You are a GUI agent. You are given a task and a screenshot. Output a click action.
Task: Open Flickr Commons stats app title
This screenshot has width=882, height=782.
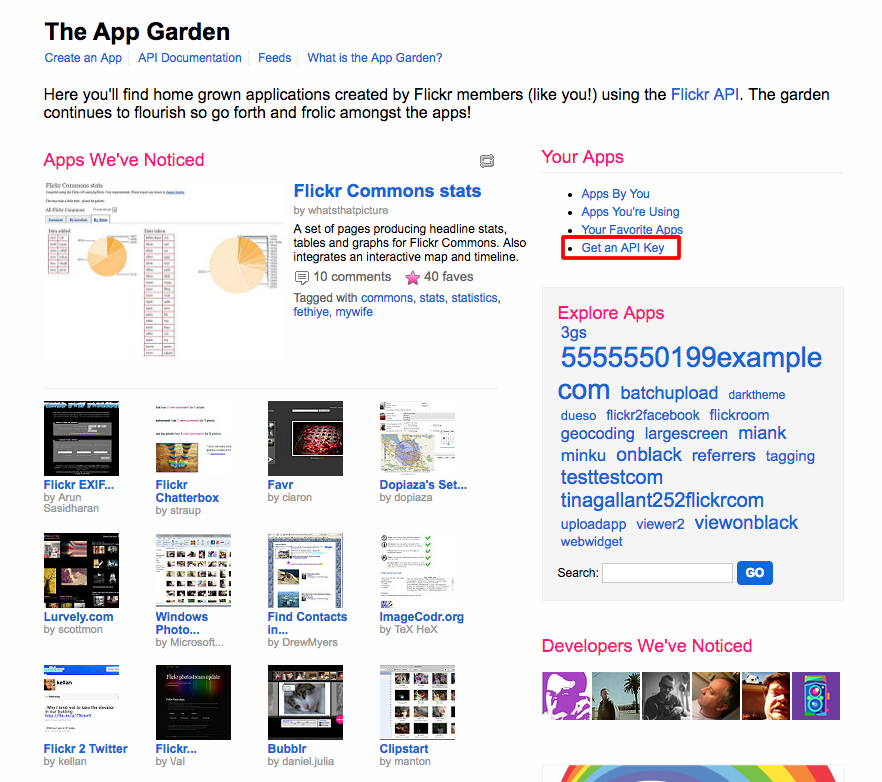387,191
